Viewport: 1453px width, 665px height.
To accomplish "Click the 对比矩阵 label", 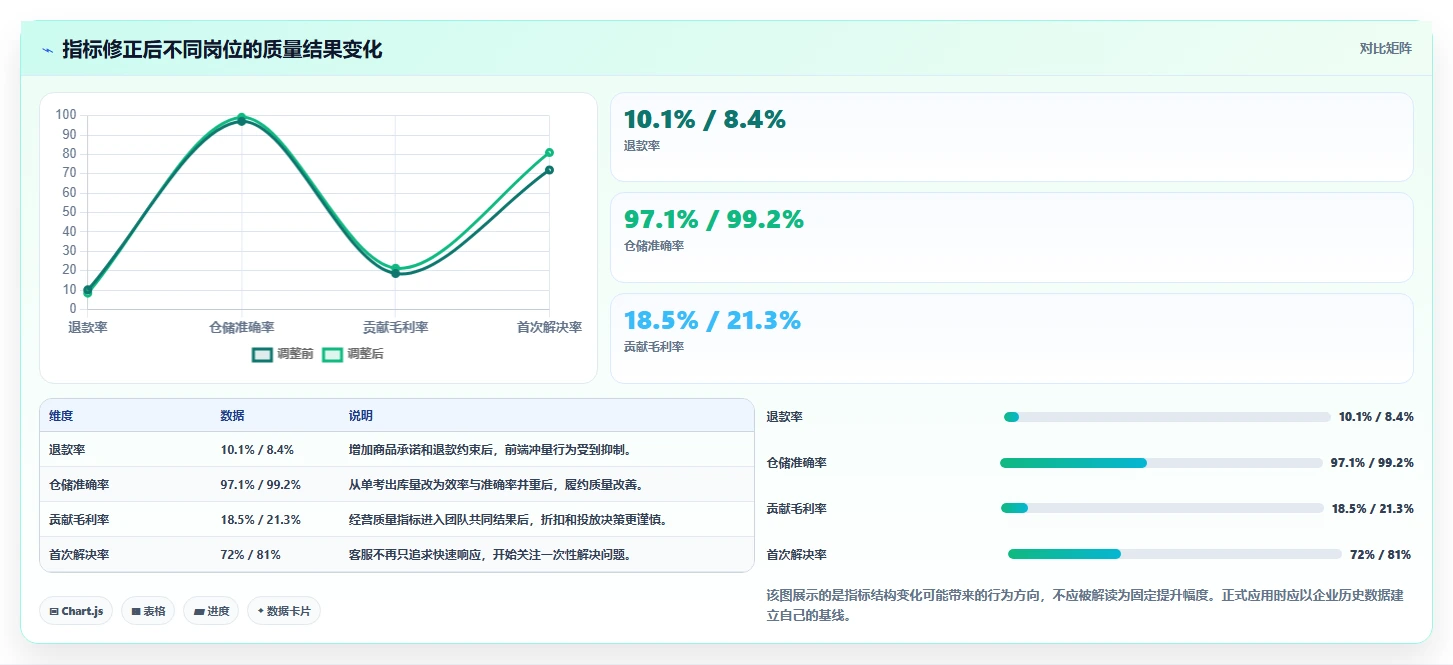I will (x=1385, y=48).
